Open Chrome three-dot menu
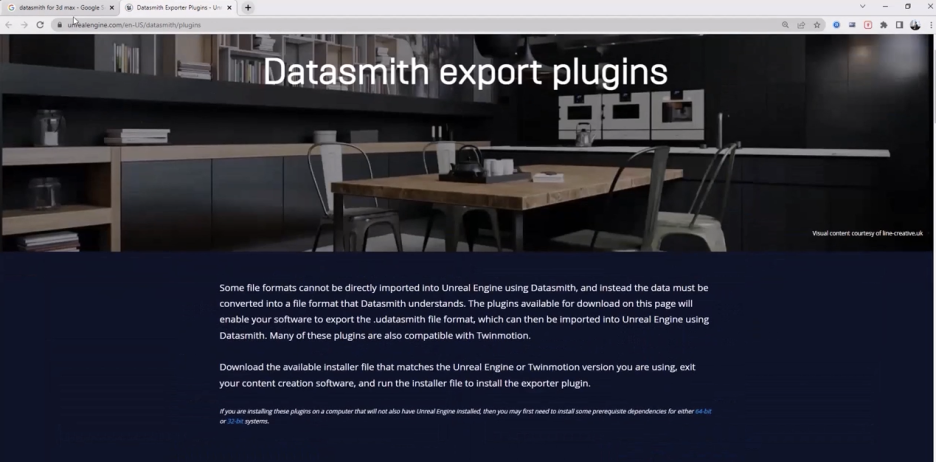The width and height of the screenshot is (936, 462). (x=931, y=25)
